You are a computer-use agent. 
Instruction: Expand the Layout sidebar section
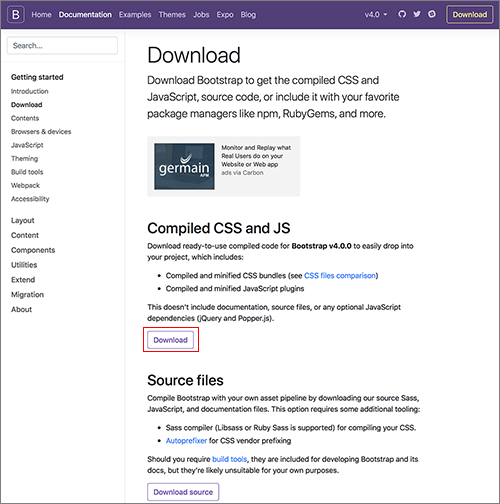click(23, 220)
